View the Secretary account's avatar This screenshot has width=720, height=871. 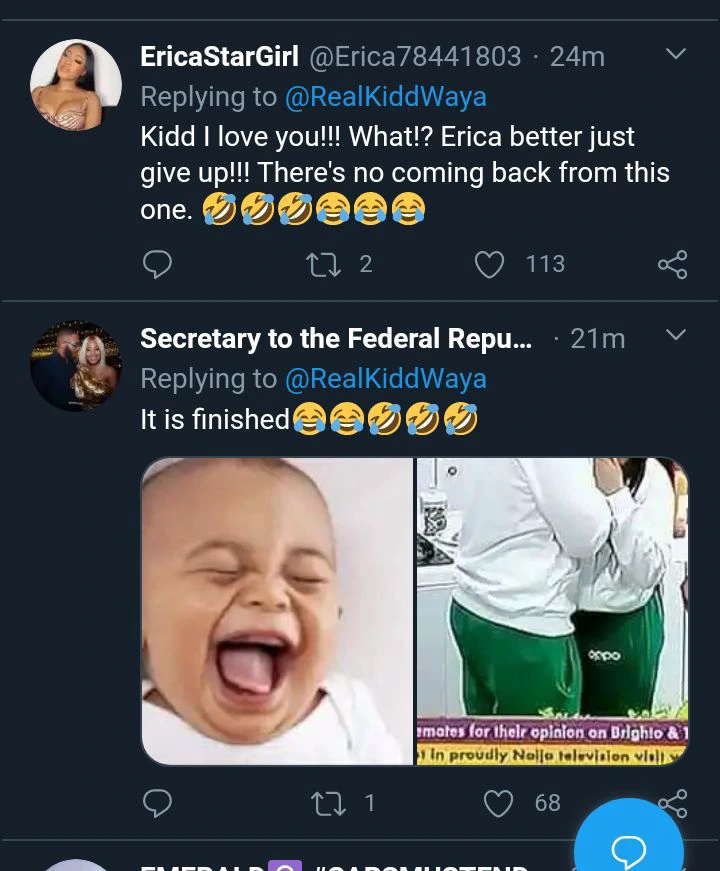pyautogui.click(x=76, y=366)
